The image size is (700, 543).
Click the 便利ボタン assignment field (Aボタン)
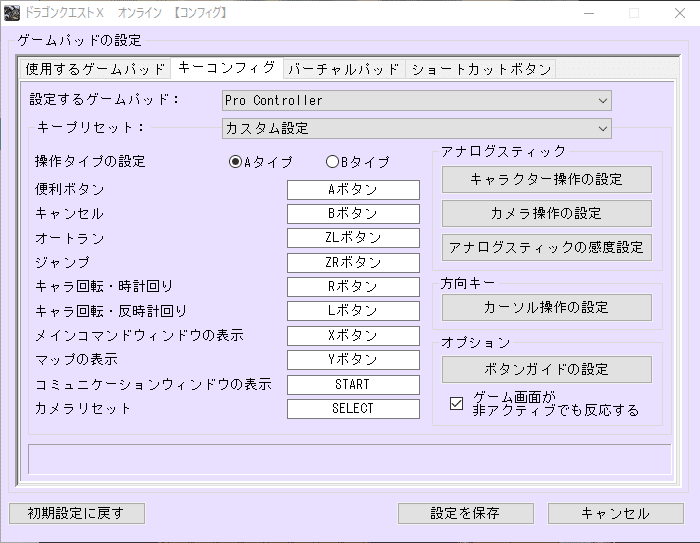[353, 190]
